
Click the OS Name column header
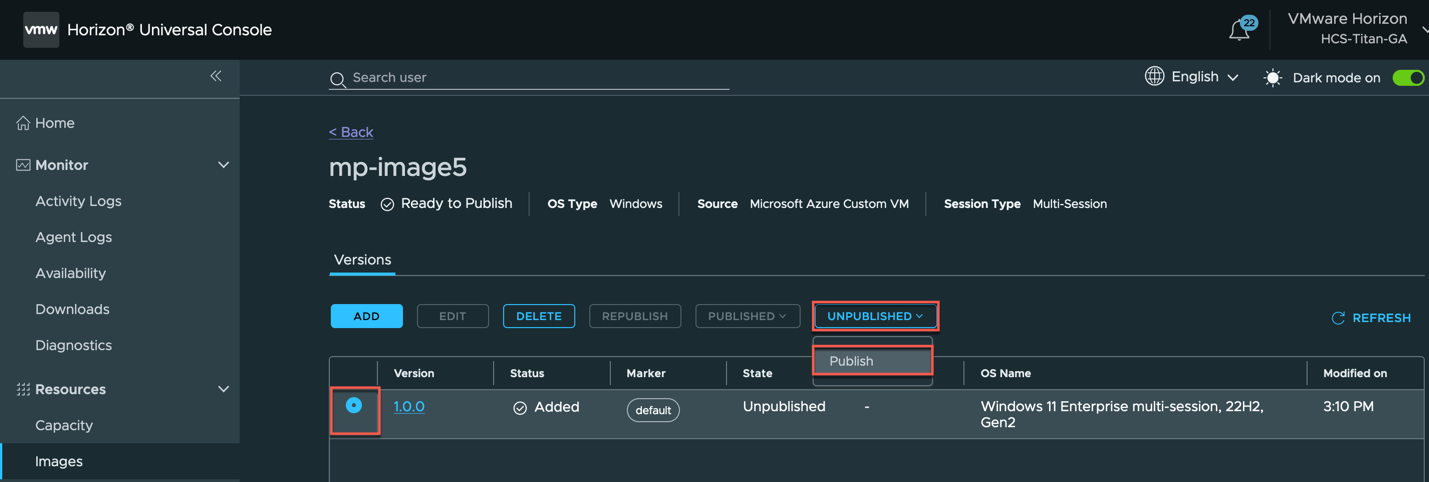click(x=1006, y=373)
